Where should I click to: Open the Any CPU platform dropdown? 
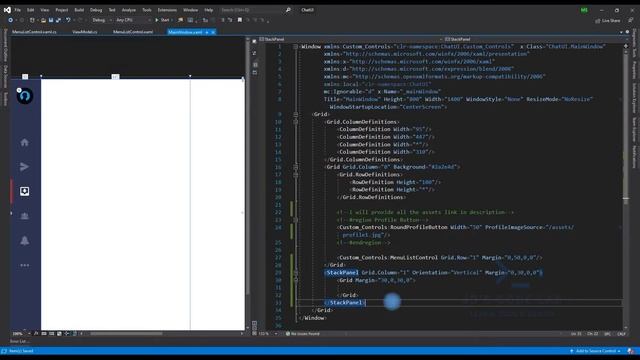click(x=133, y=20)
